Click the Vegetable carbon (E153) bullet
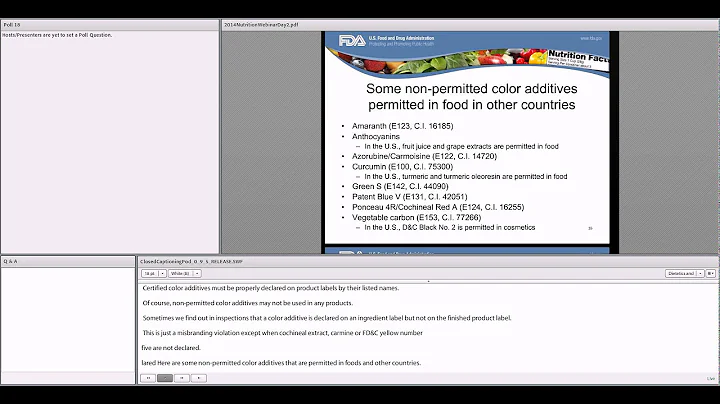This screenshot has width=720, height=404. (x=416, y=218)
